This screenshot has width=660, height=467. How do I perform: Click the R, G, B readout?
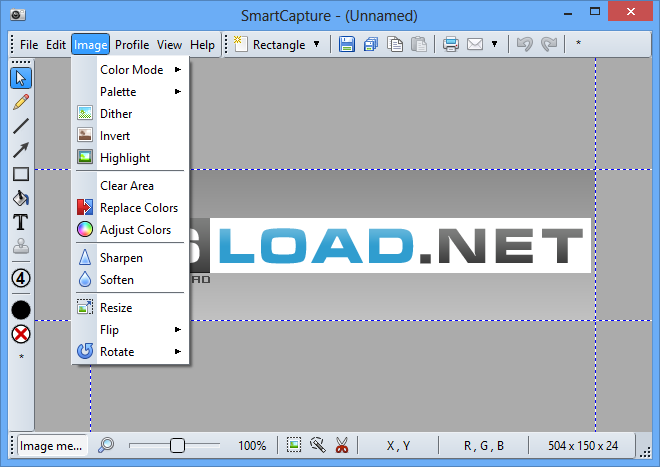click(484, 446)
